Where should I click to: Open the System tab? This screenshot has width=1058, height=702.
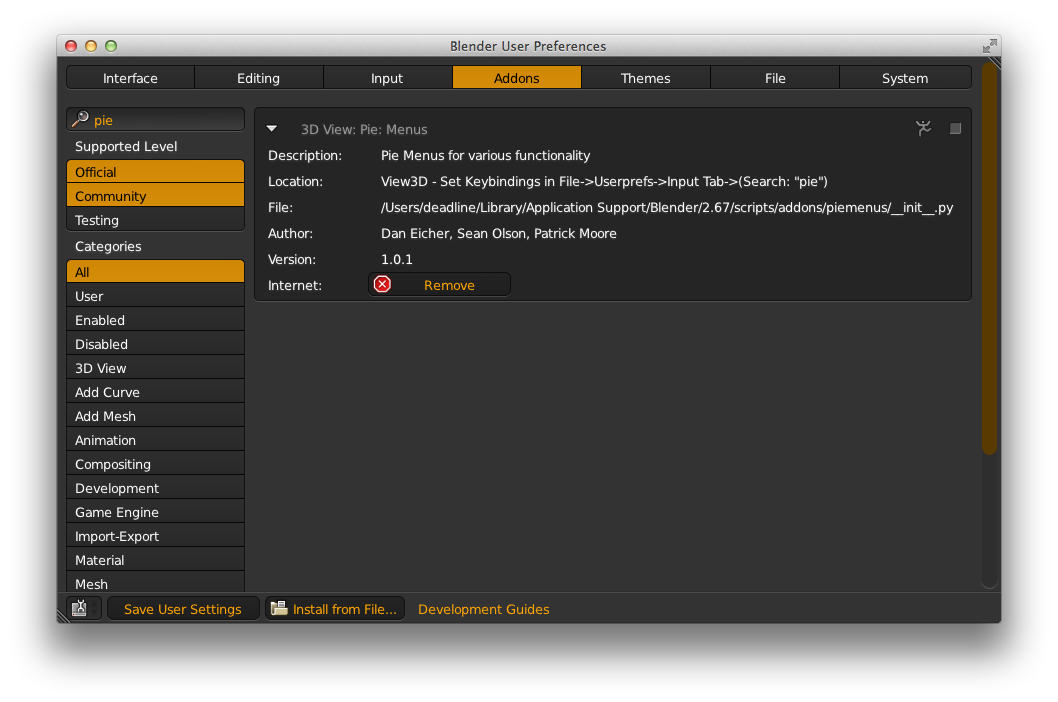pos(905,78)
